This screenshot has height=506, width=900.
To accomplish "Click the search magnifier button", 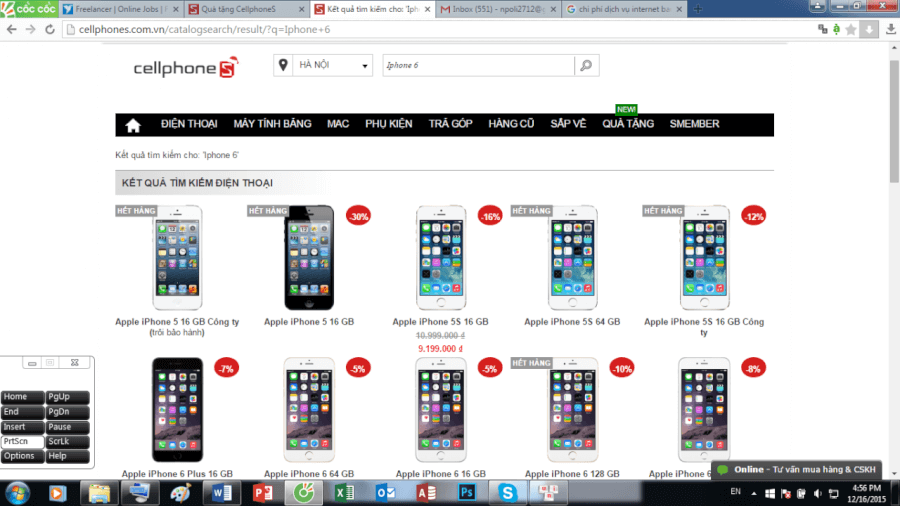I will click(587, 65).
